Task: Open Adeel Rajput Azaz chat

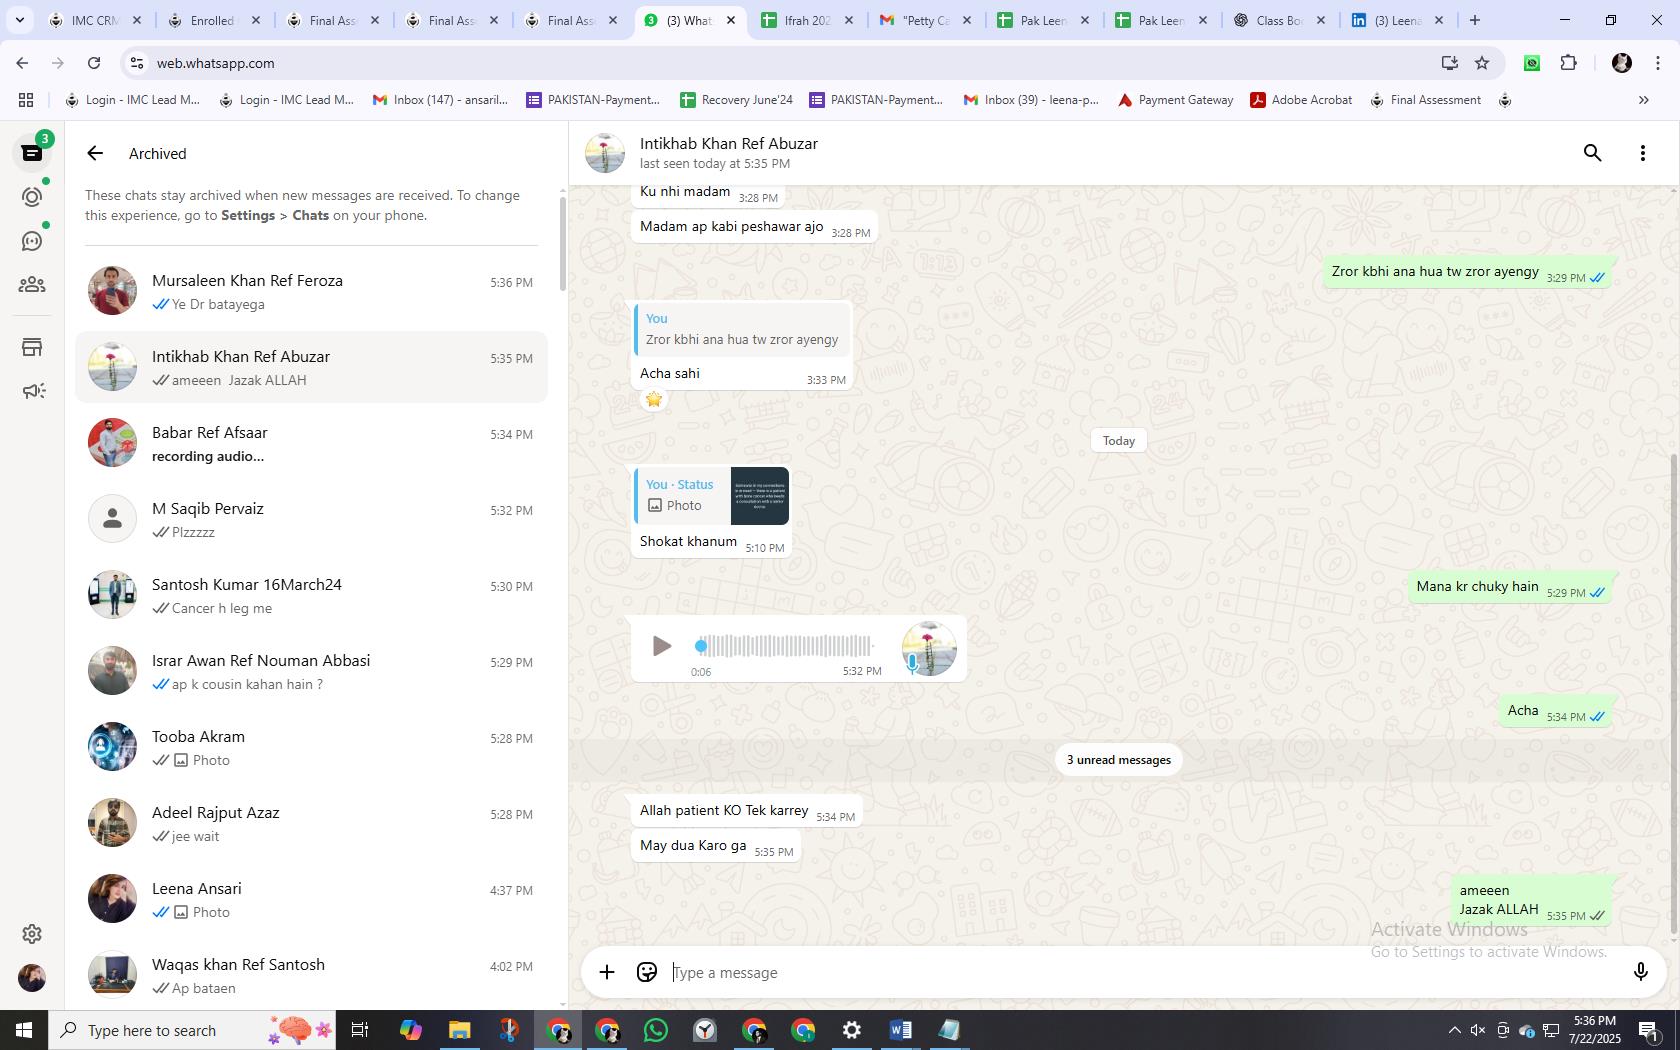Action: [311, 823]
